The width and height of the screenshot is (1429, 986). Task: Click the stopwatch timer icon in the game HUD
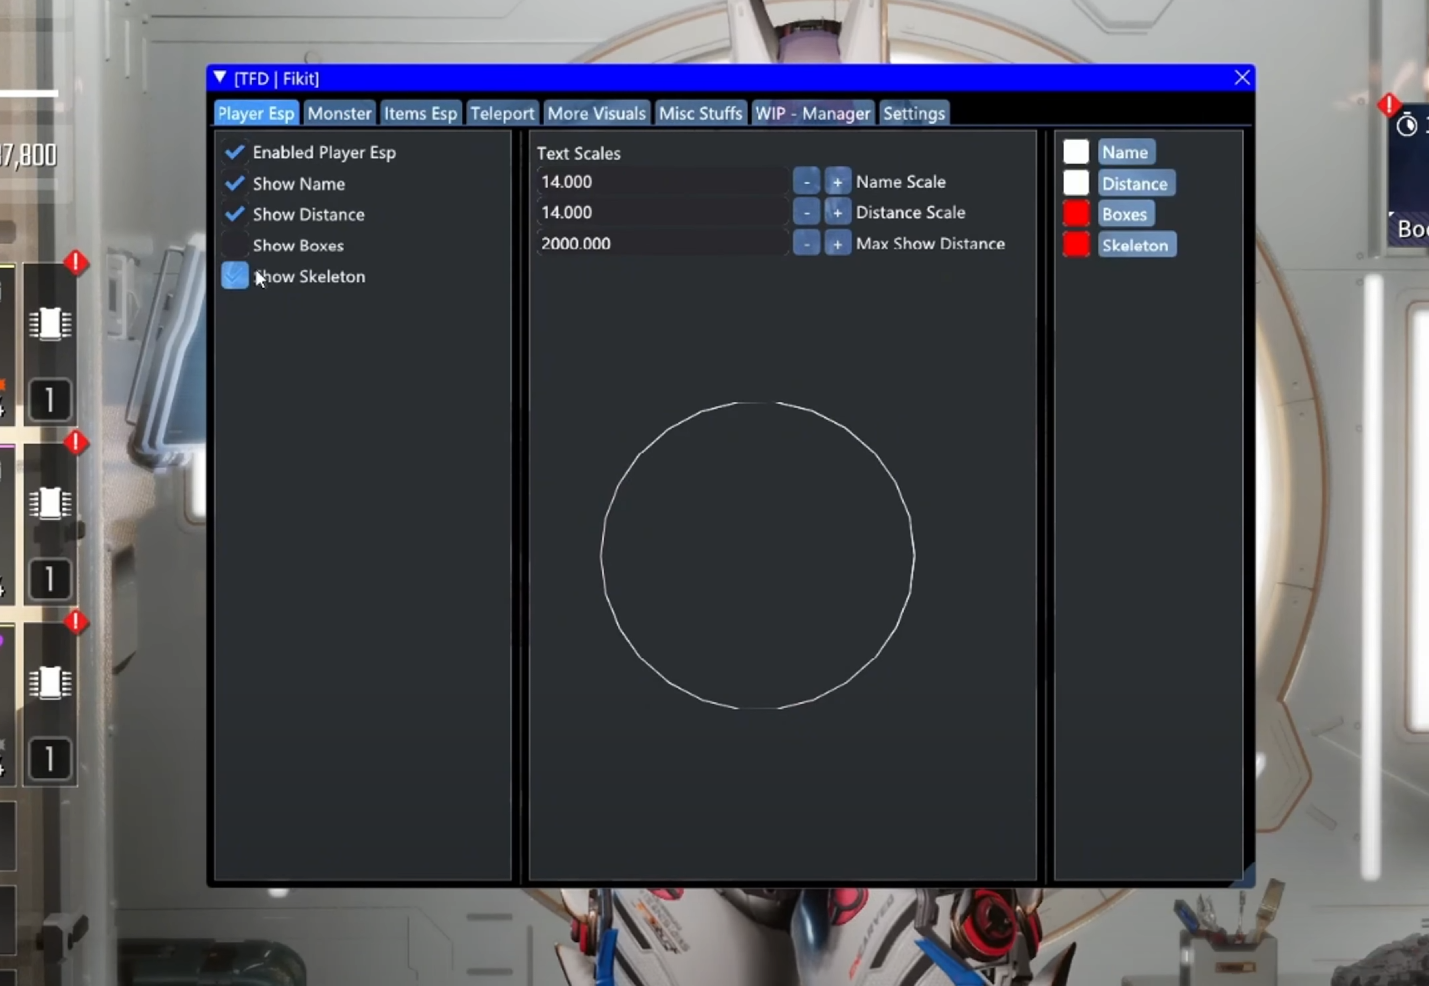tap(1407, 125)
